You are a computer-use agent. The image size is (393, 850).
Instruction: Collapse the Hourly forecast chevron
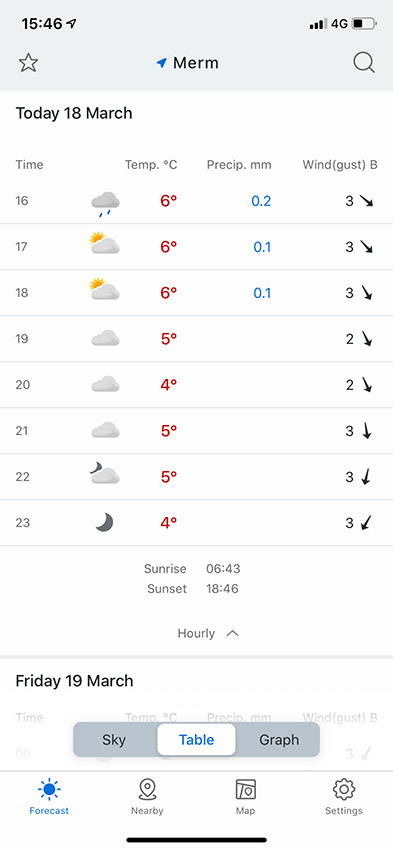pos(233,633)
